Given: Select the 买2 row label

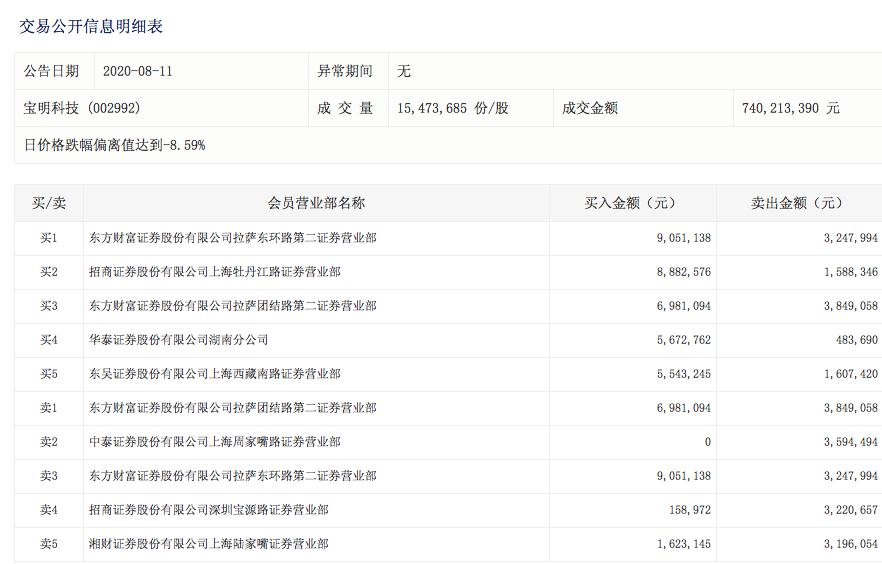Looking at the screenshot, I should click(49, 272).
